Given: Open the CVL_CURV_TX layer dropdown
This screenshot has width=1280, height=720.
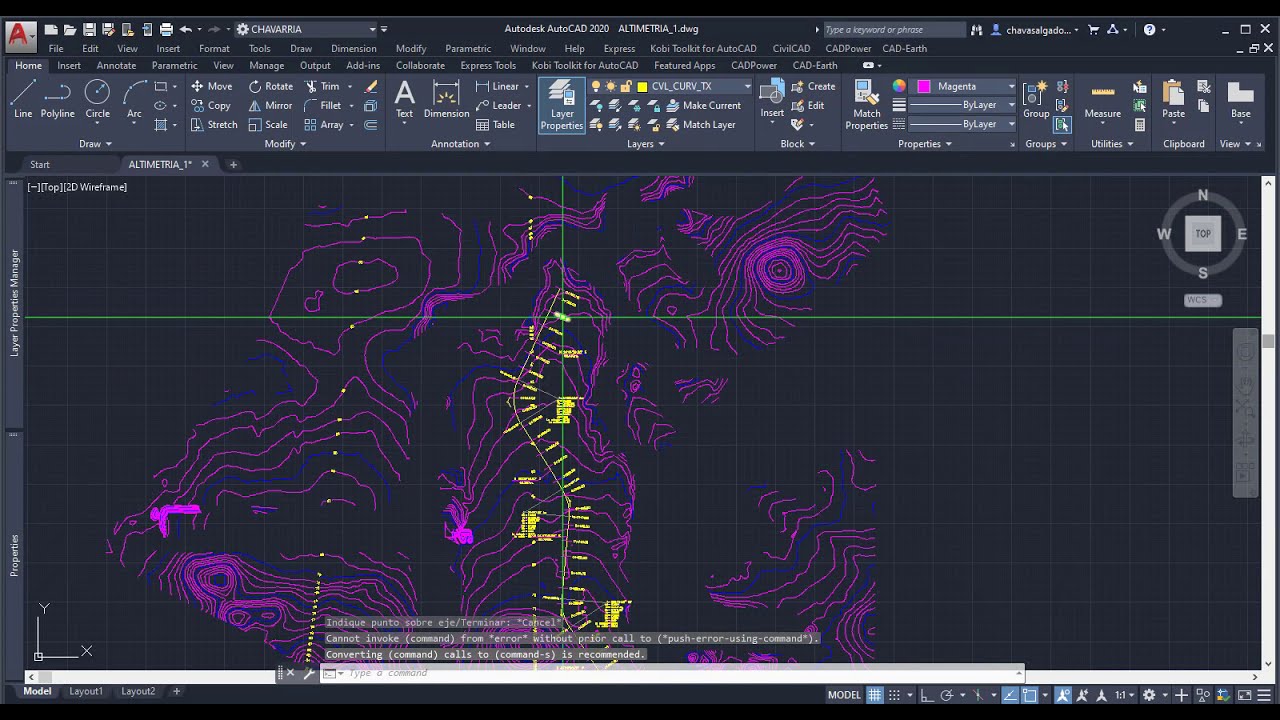Looking at the screenshot, I should click(x=746, y=87).
